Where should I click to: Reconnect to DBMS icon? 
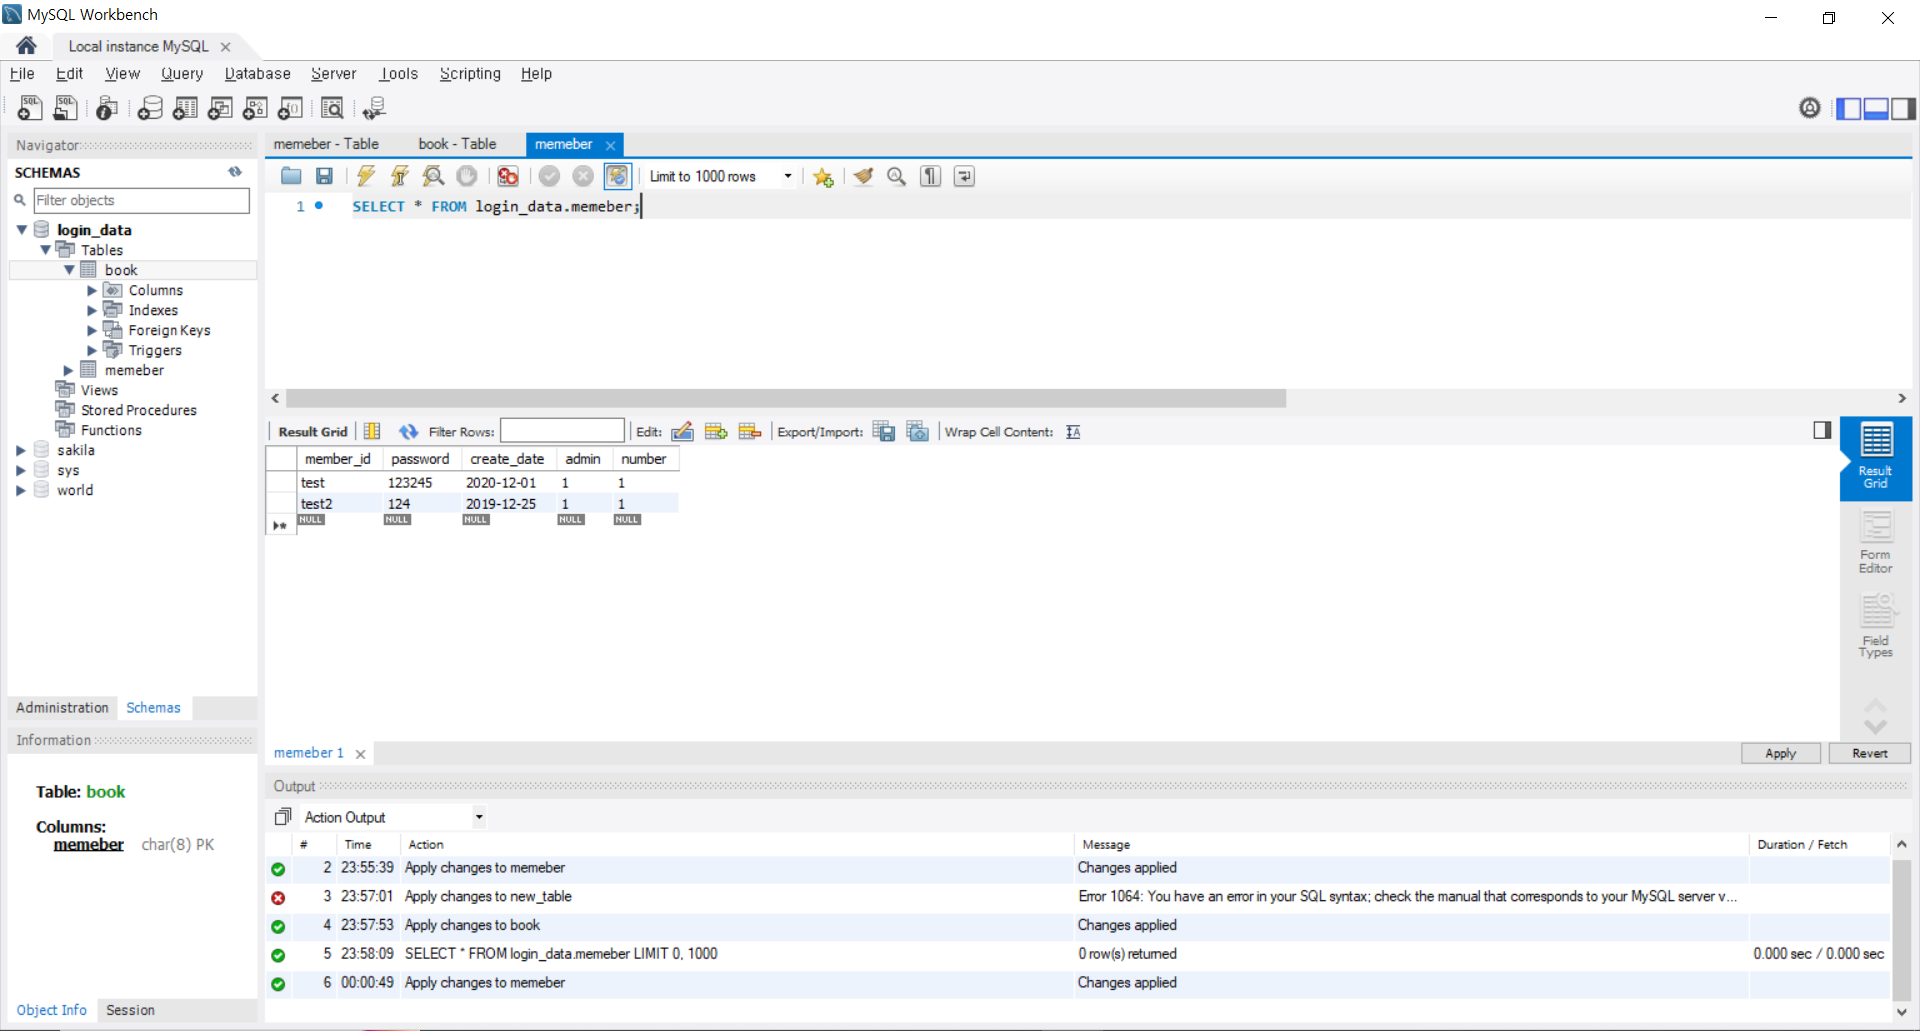point(375,108)
